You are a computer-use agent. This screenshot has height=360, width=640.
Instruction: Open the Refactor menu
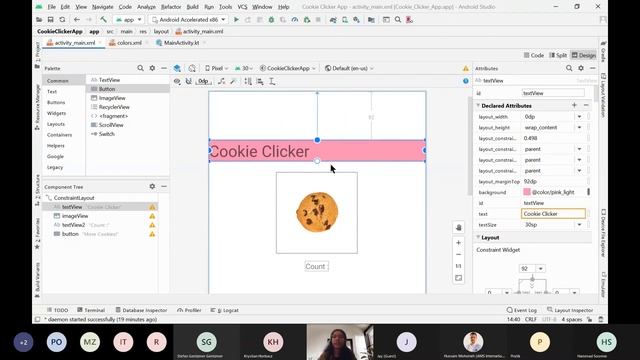(x=171, y=7)
